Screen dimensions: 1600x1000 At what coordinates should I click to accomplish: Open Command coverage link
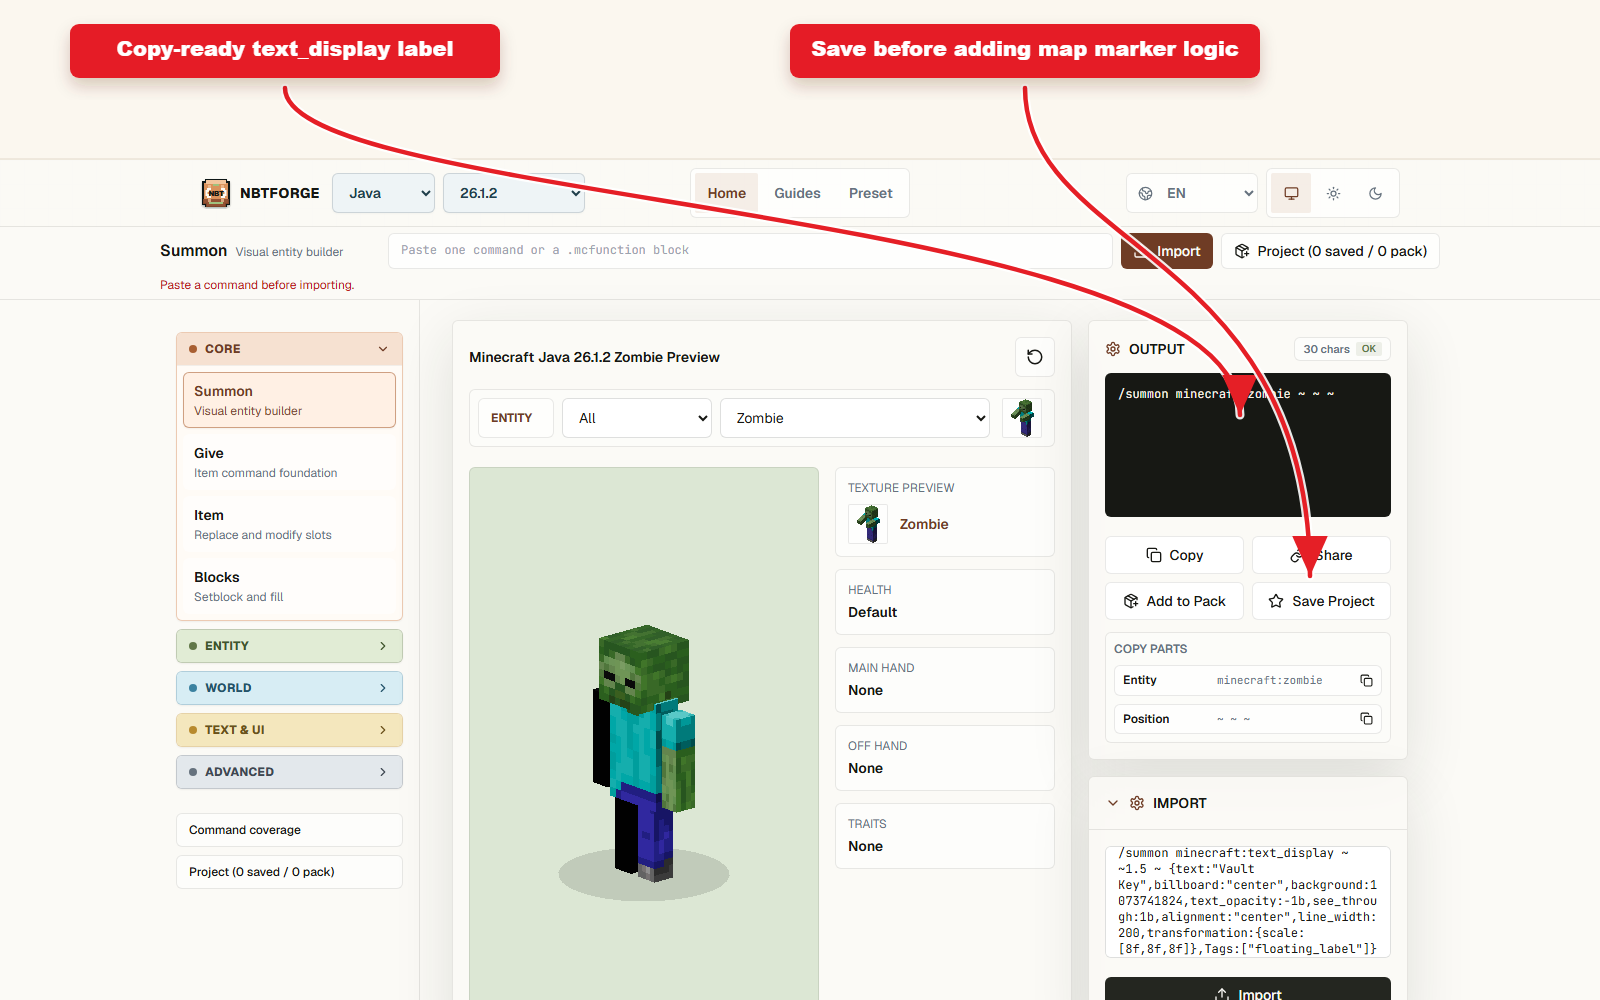point(290,830)
